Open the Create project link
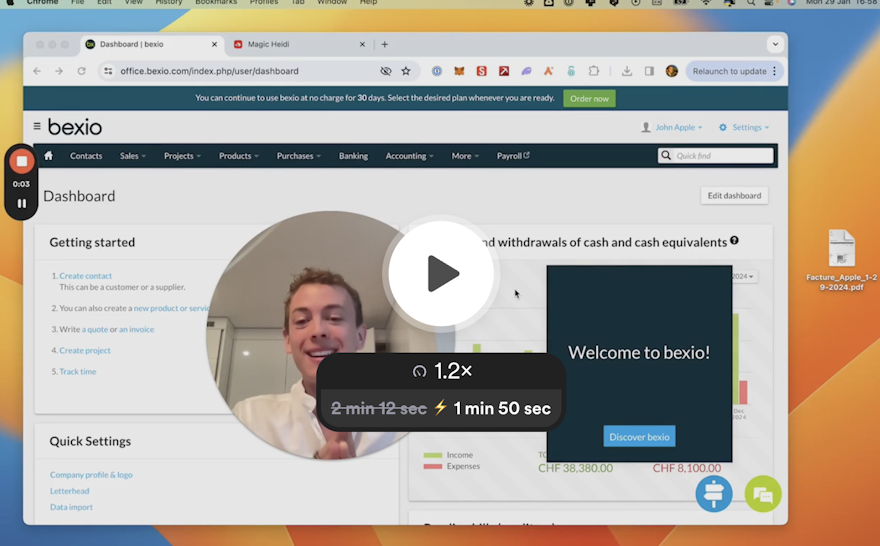 pos(85,350)
